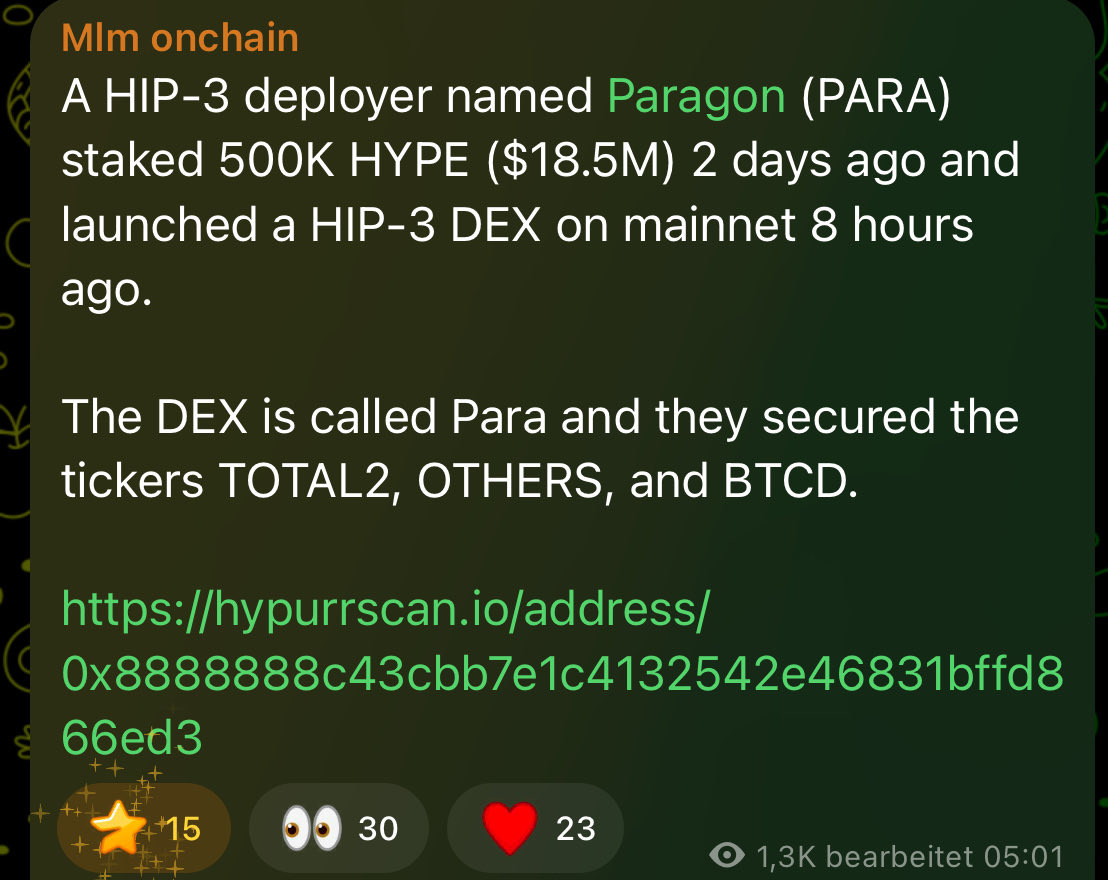Click the 1,3K views counter

tap(786, 857)
